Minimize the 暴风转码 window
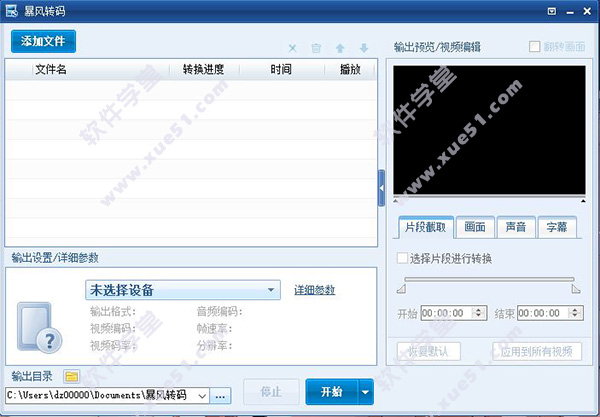 (x=570, y=12)
